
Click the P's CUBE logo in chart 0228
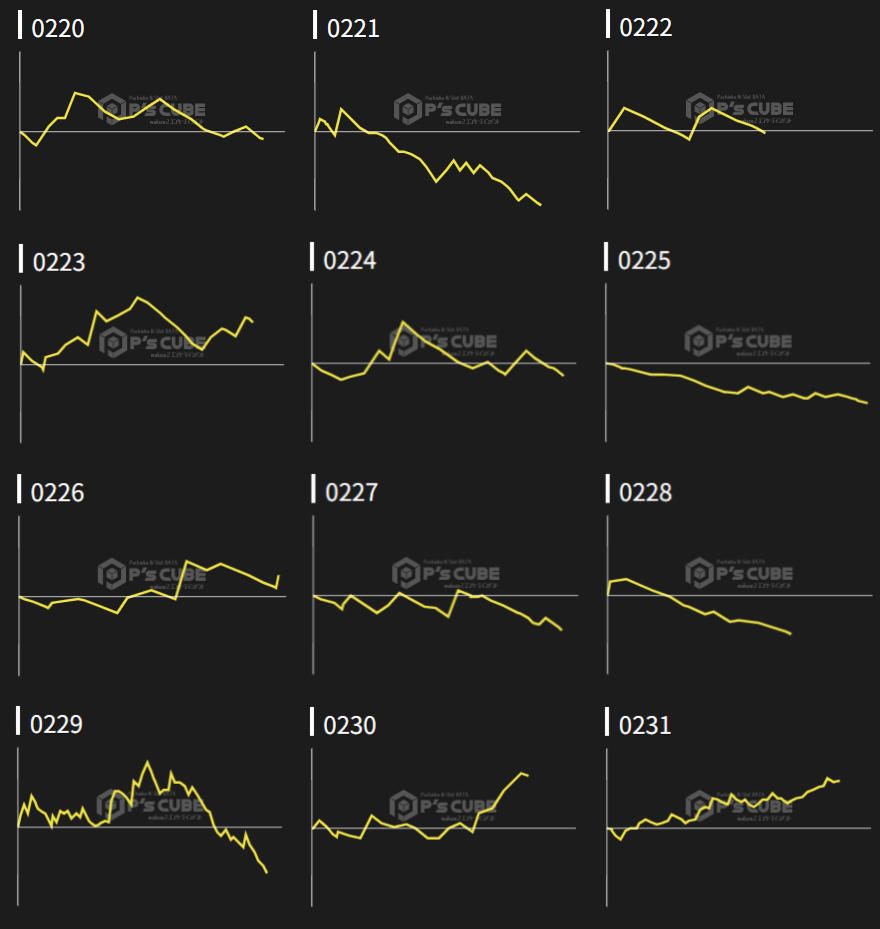pos(740,573)
